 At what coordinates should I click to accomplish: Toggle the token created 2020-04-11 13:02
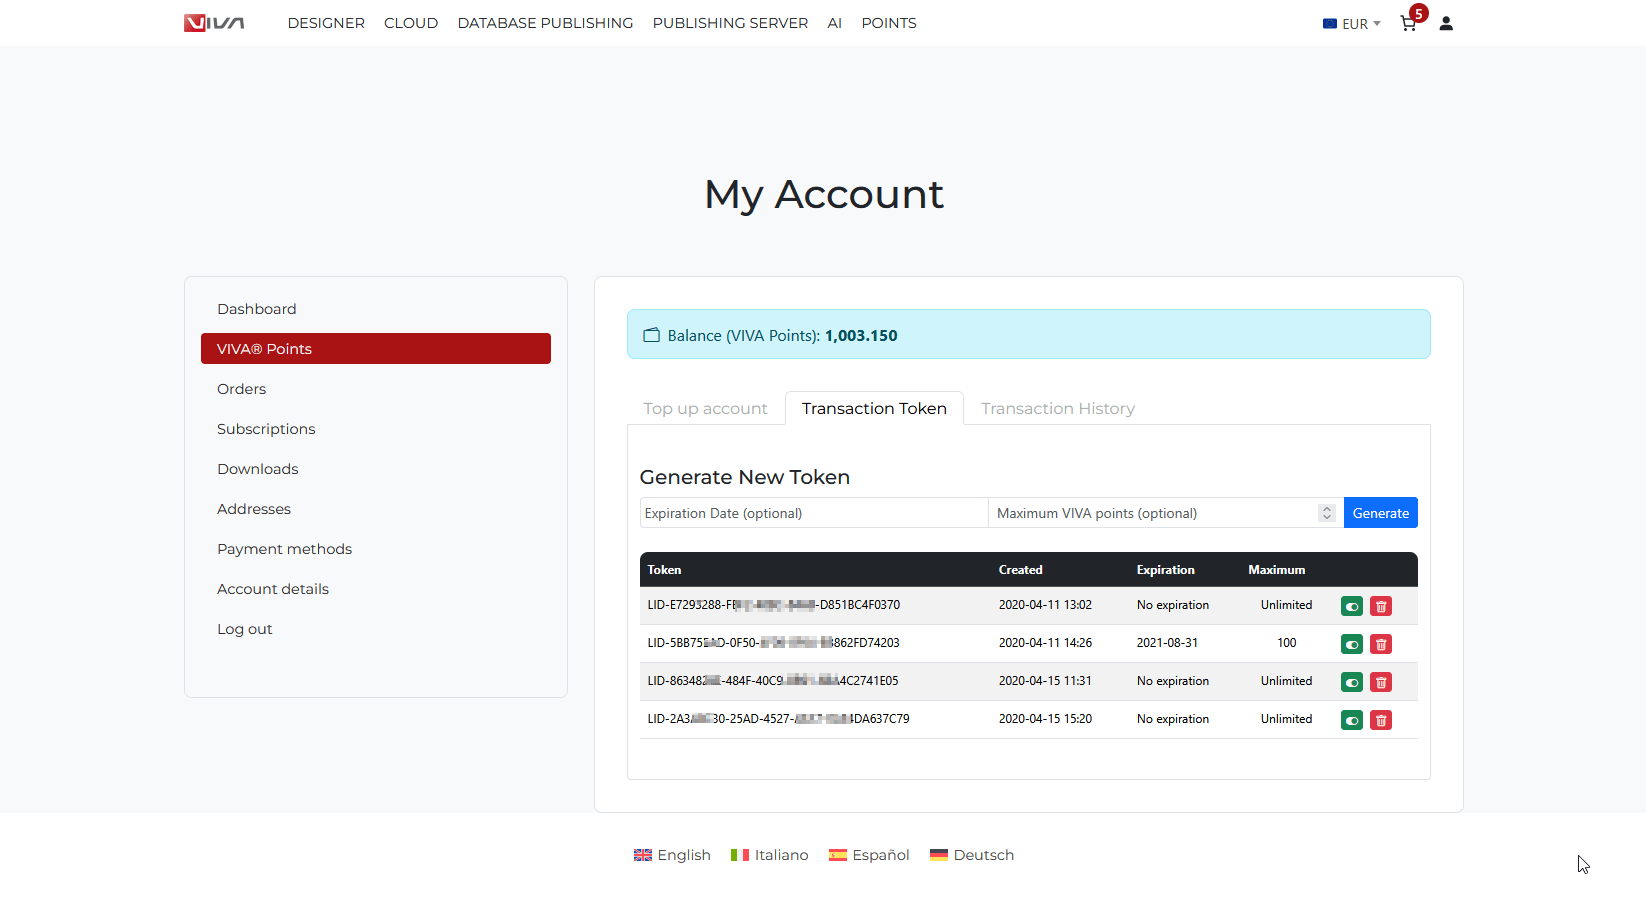pyautogui.click(x=1352, y=606)
